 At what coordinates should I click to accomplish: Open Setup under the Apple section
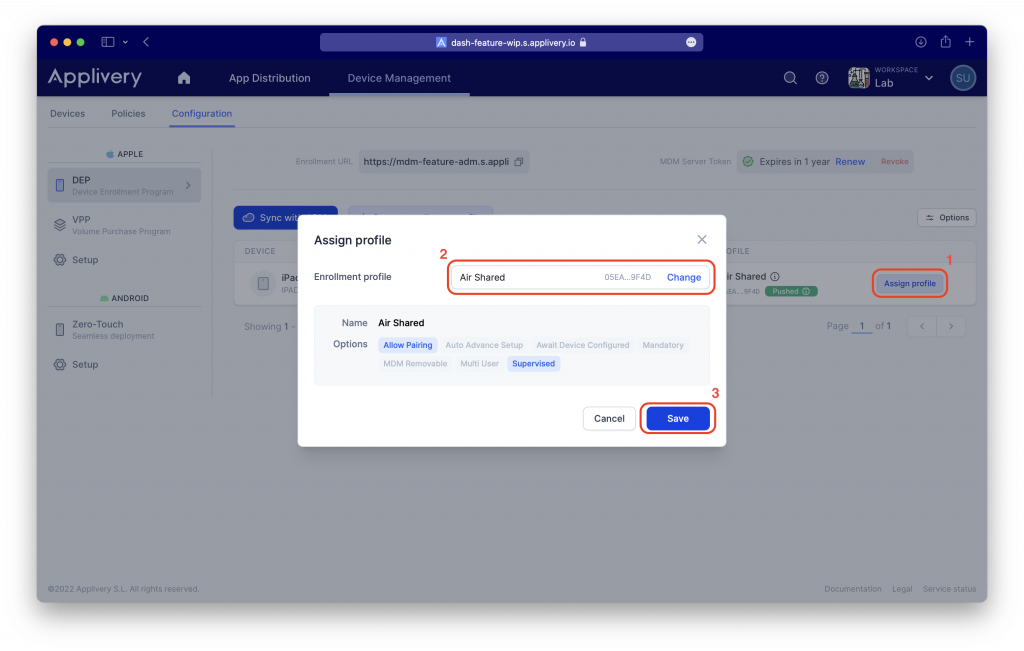(85, 260)
